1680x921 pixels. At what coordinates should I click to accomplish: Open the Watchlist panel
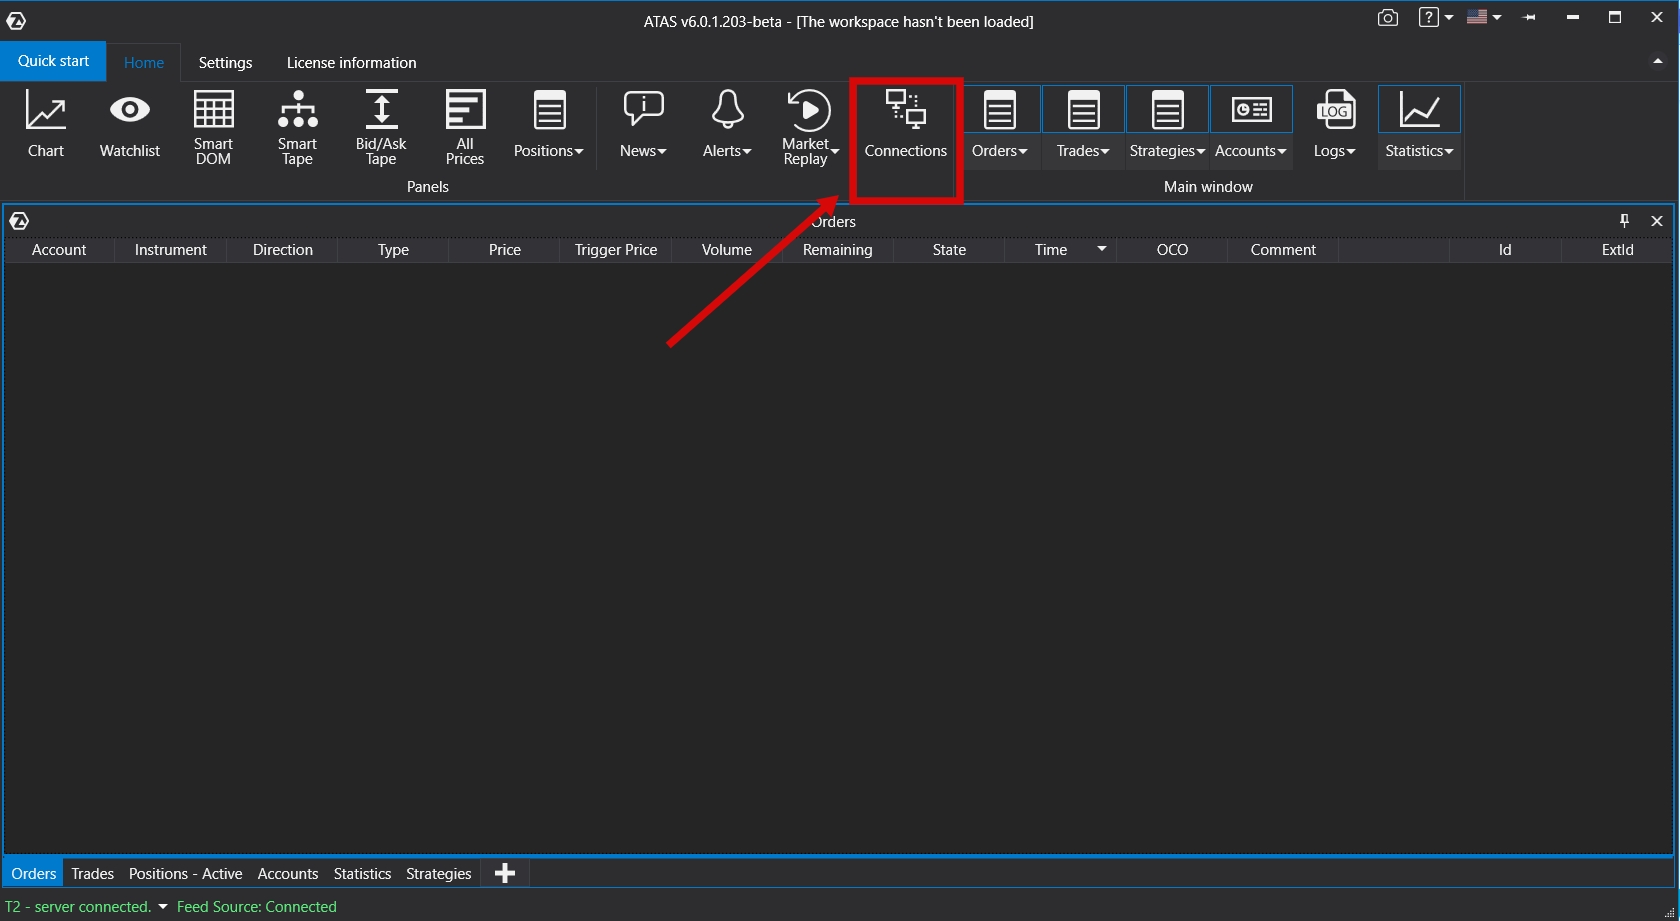pos(130,124)
